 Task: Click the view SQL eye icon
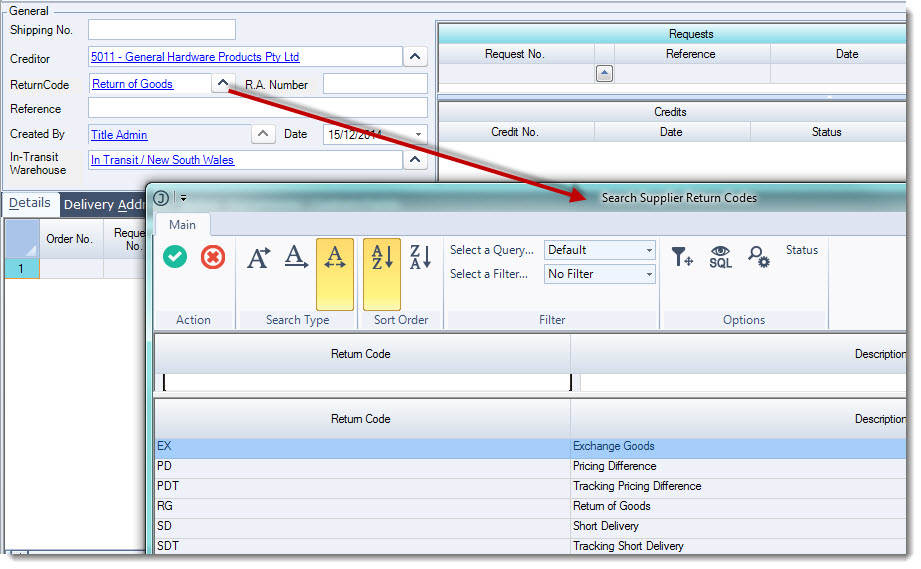(x=721, y=257)
